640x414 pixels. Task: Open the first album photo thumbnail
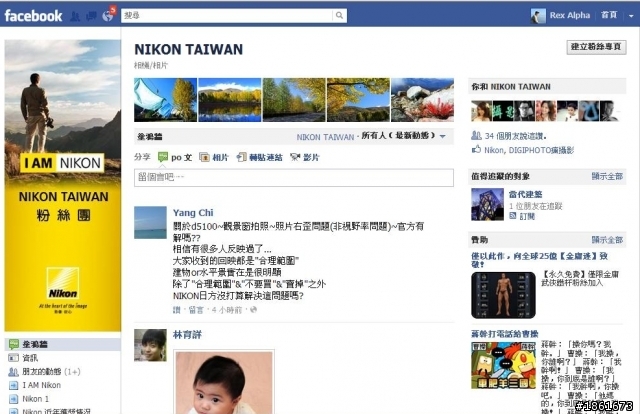165,100
